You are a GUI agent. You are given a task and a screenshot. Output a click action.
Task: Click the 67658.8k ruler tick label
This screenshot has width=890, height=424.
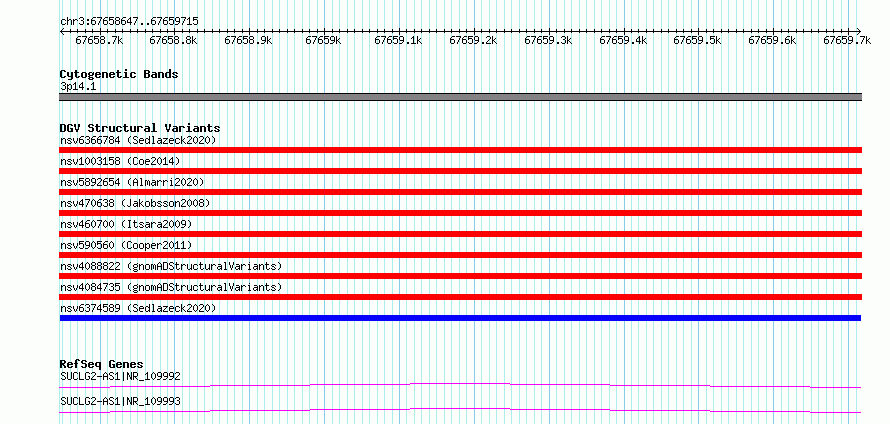click(x=173, y=40)
